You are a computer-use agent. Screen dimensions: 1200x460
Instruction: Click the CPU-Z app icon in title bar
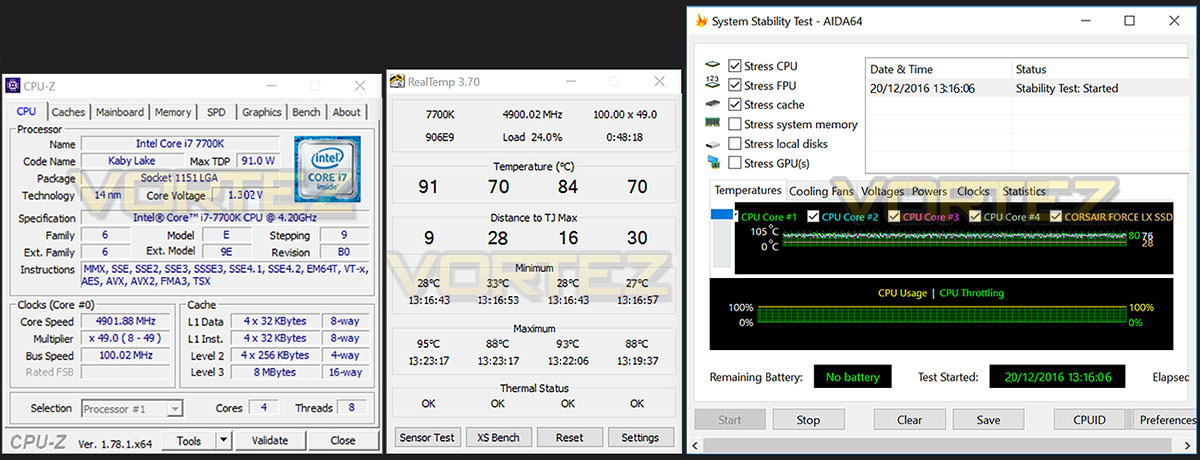(x=13, y=86)
